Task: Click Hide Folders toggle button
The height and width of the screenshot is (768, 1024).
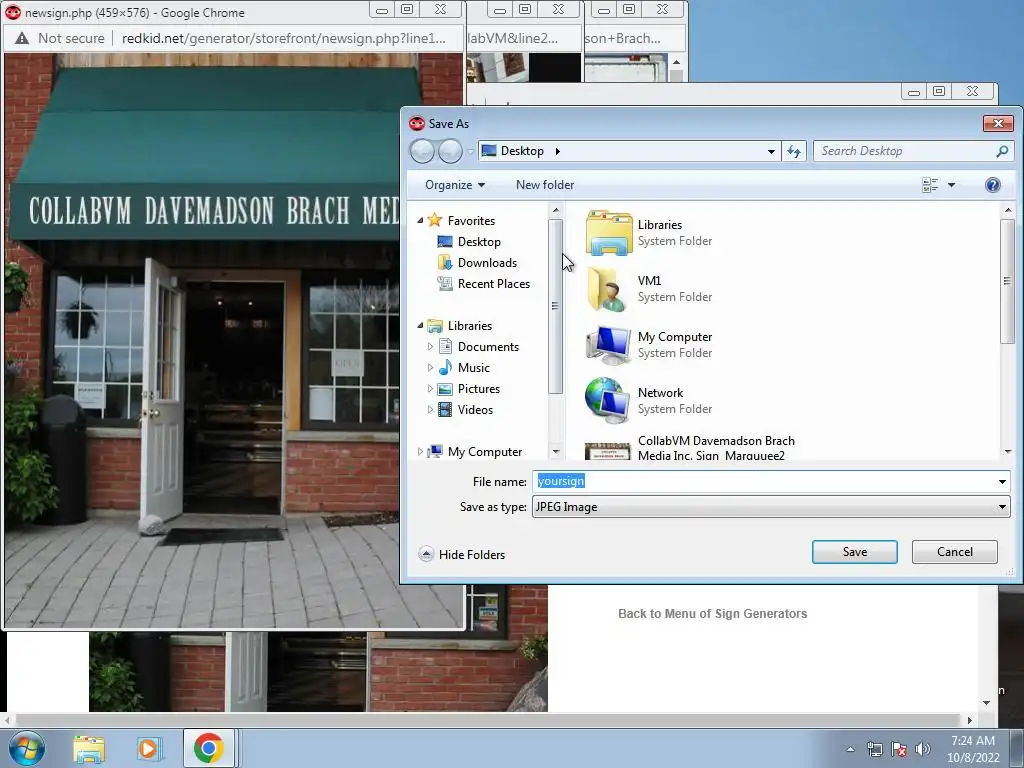Action: click(462, 554)
